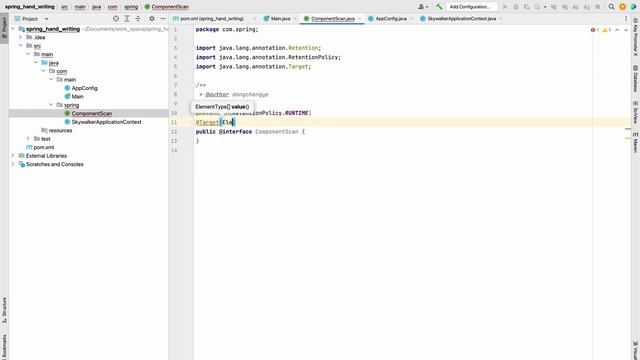Image resolution: width=640 pixels, height=360 pixels.
Task: Collapse the main folder under src
Action: 28,54
